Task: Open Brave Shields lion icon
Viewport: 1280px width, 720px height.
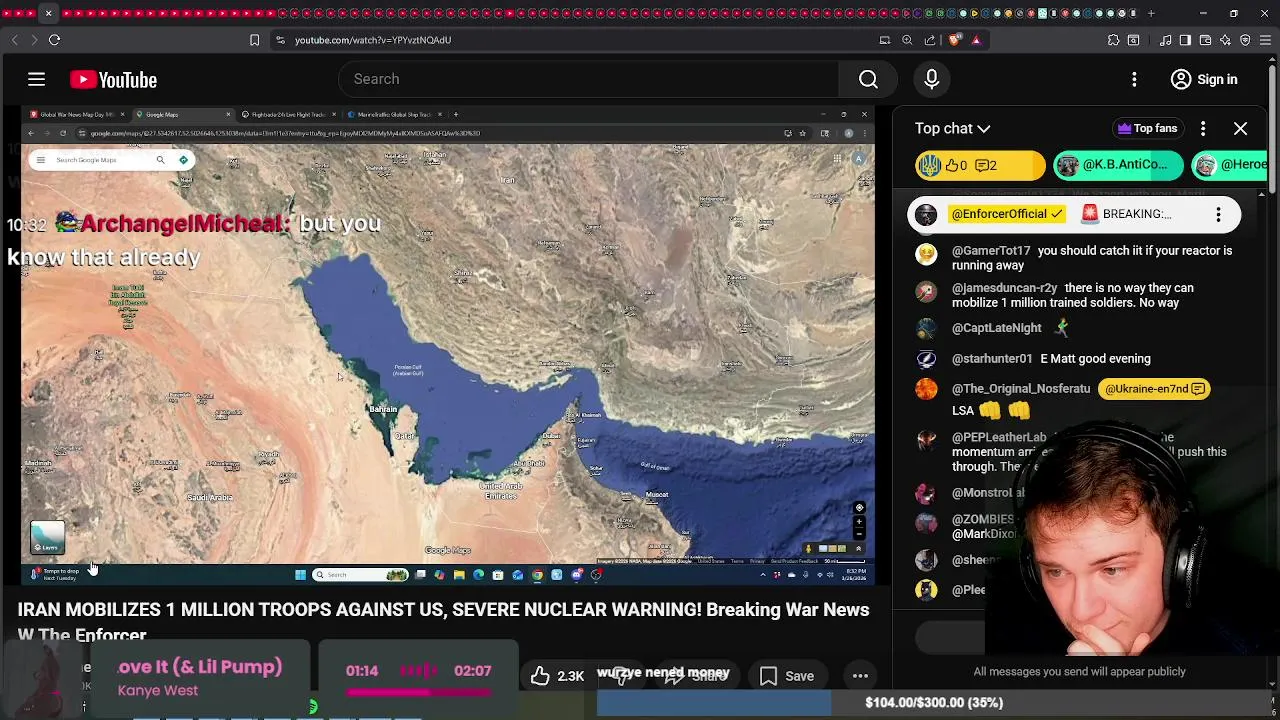Action: (954, 40)
